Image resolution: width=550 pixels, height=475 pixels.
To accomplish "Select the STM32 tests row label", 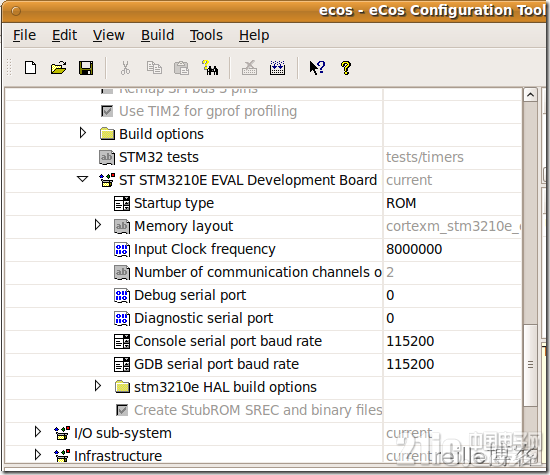I will (159, 157).
